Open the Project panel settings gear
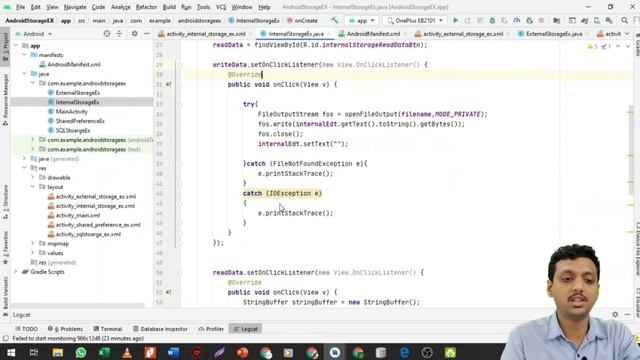The width and height of the screenshot is (640, 360). click(134, 34)
